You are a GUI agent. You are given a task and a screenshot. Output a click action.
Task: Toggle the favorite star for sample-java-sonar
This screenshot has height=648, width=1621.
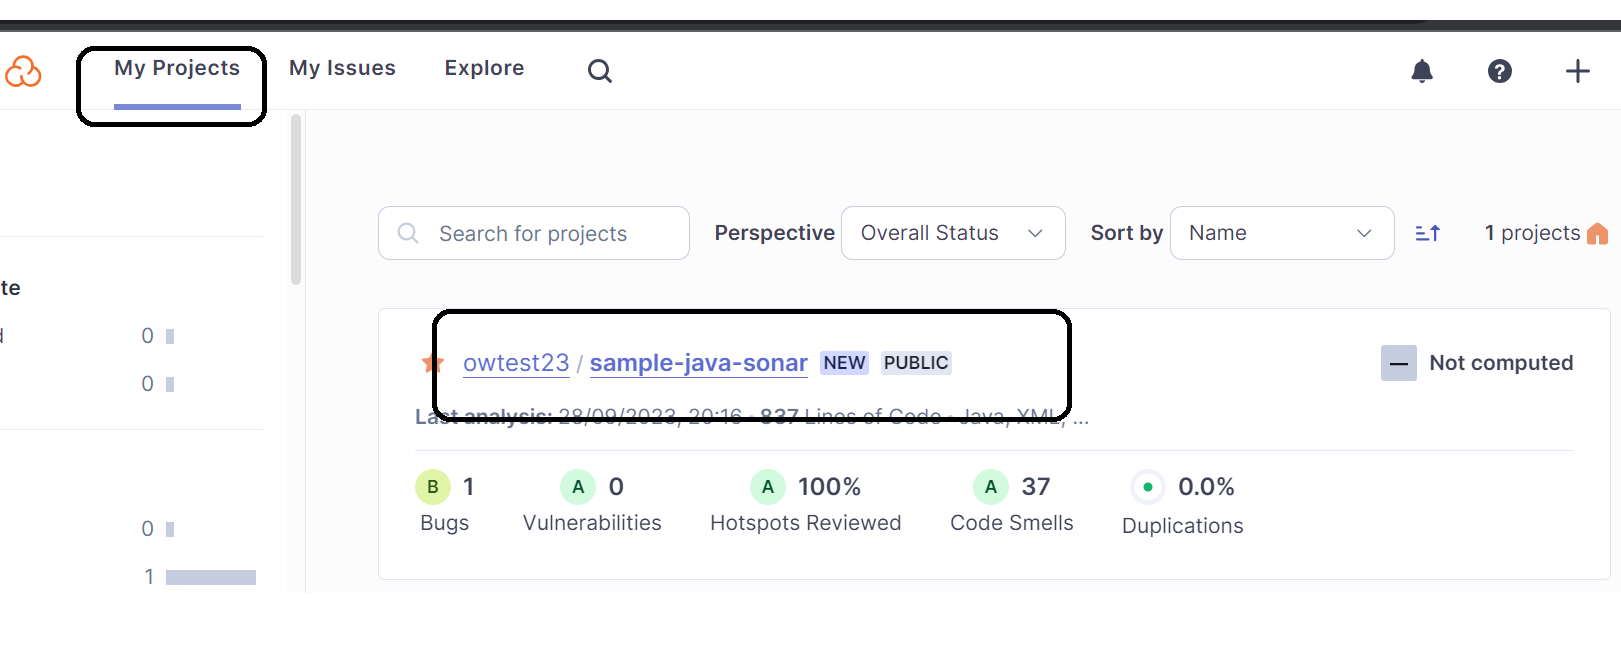(x=432, y=363)
